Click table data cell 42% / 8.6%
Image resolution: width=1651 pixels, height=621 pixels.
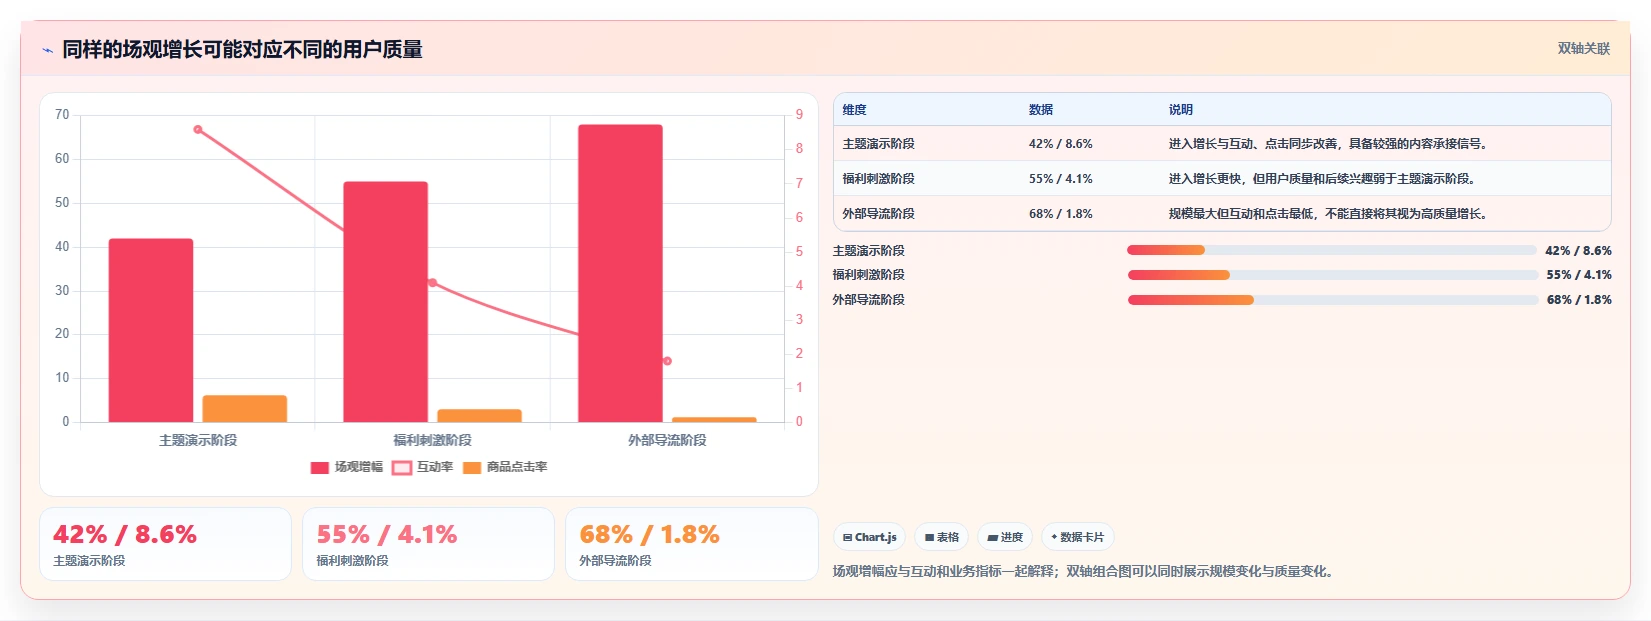(1061, 144)
